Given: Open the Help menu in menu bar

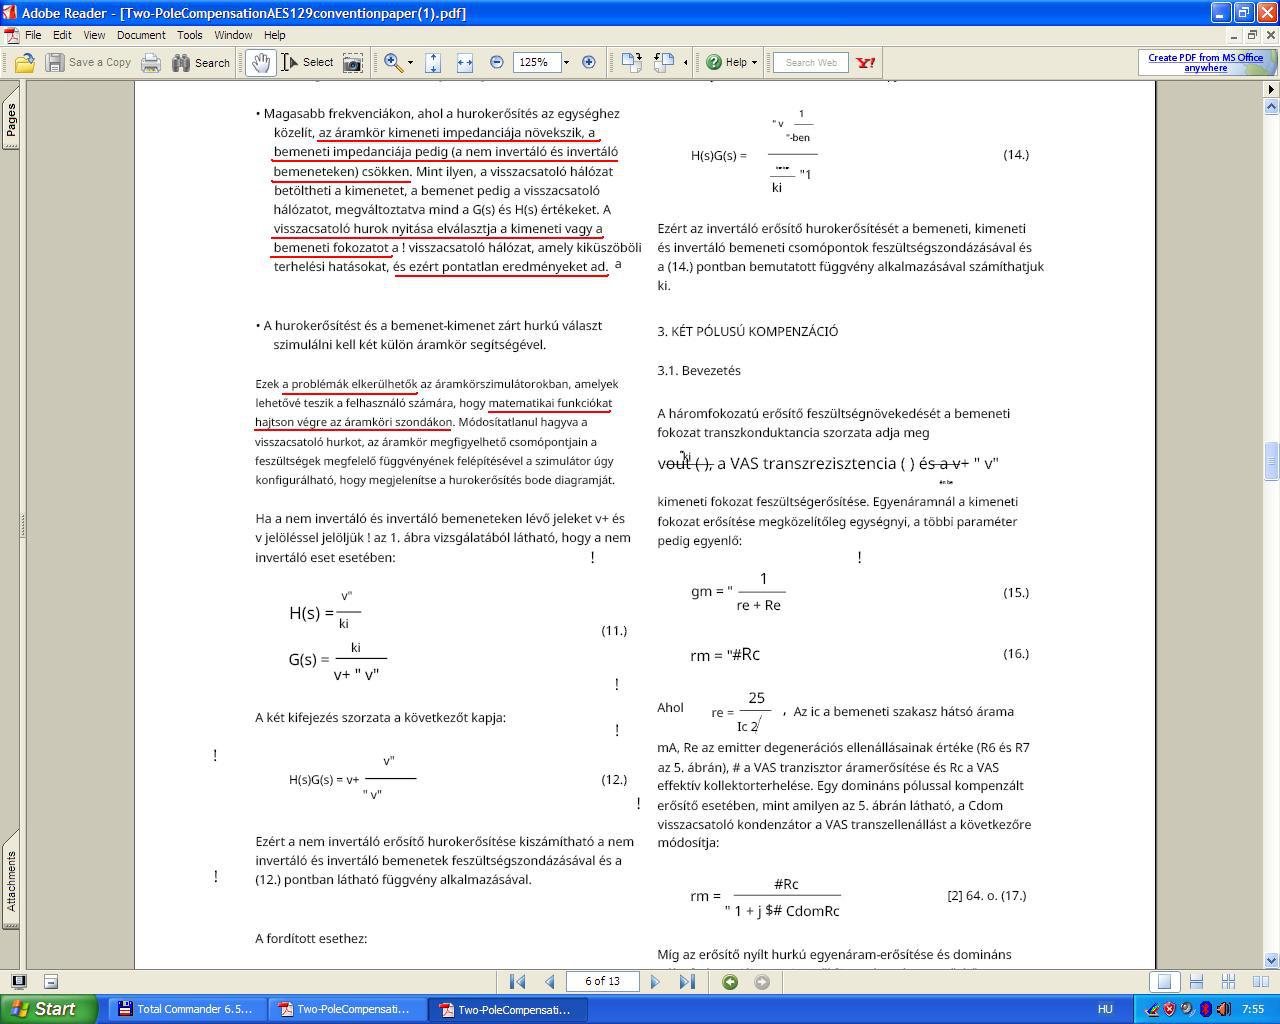Looking at the screenshot, I should click(x=274, y=35).
